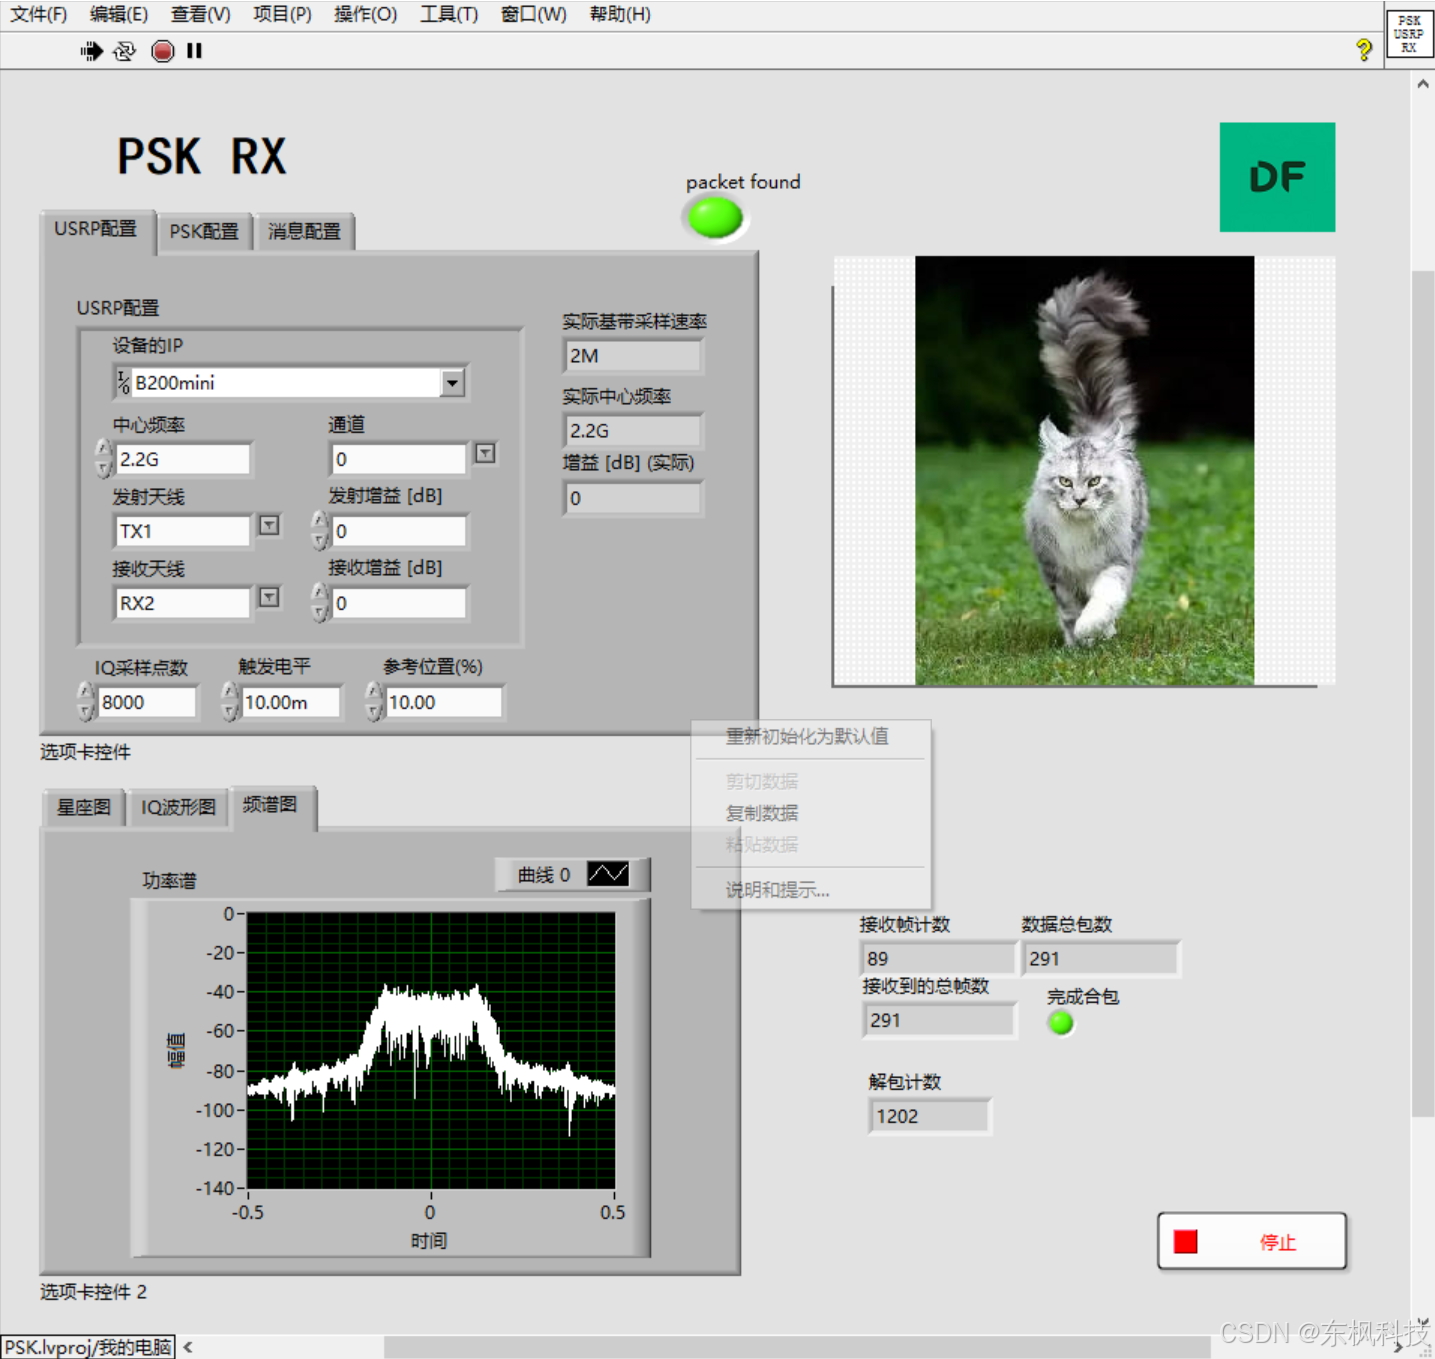Expand the 设备的IP B200mini dropdown

pyautogui.click(x=453, y=383)
